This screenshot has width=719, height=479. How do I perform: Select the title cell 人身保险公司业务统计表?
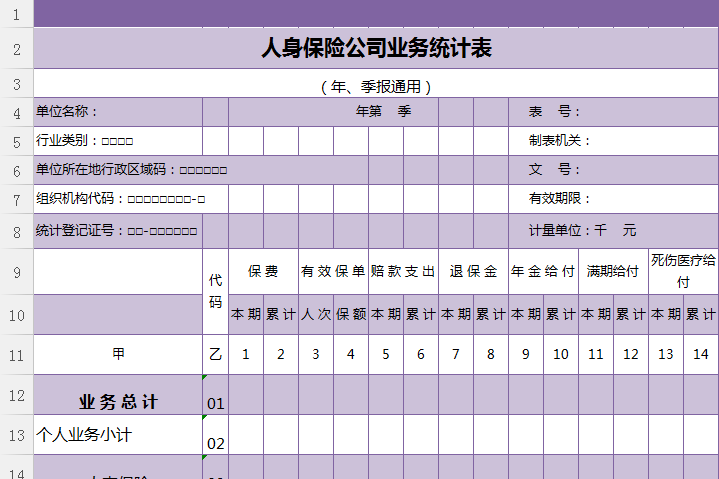[x=376, y=48]
